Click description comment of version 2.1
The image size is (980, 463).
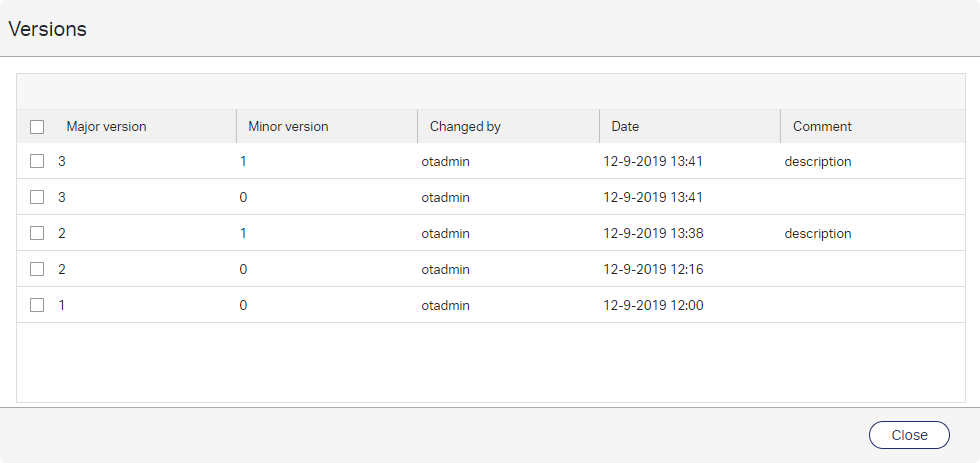[817, 233]
